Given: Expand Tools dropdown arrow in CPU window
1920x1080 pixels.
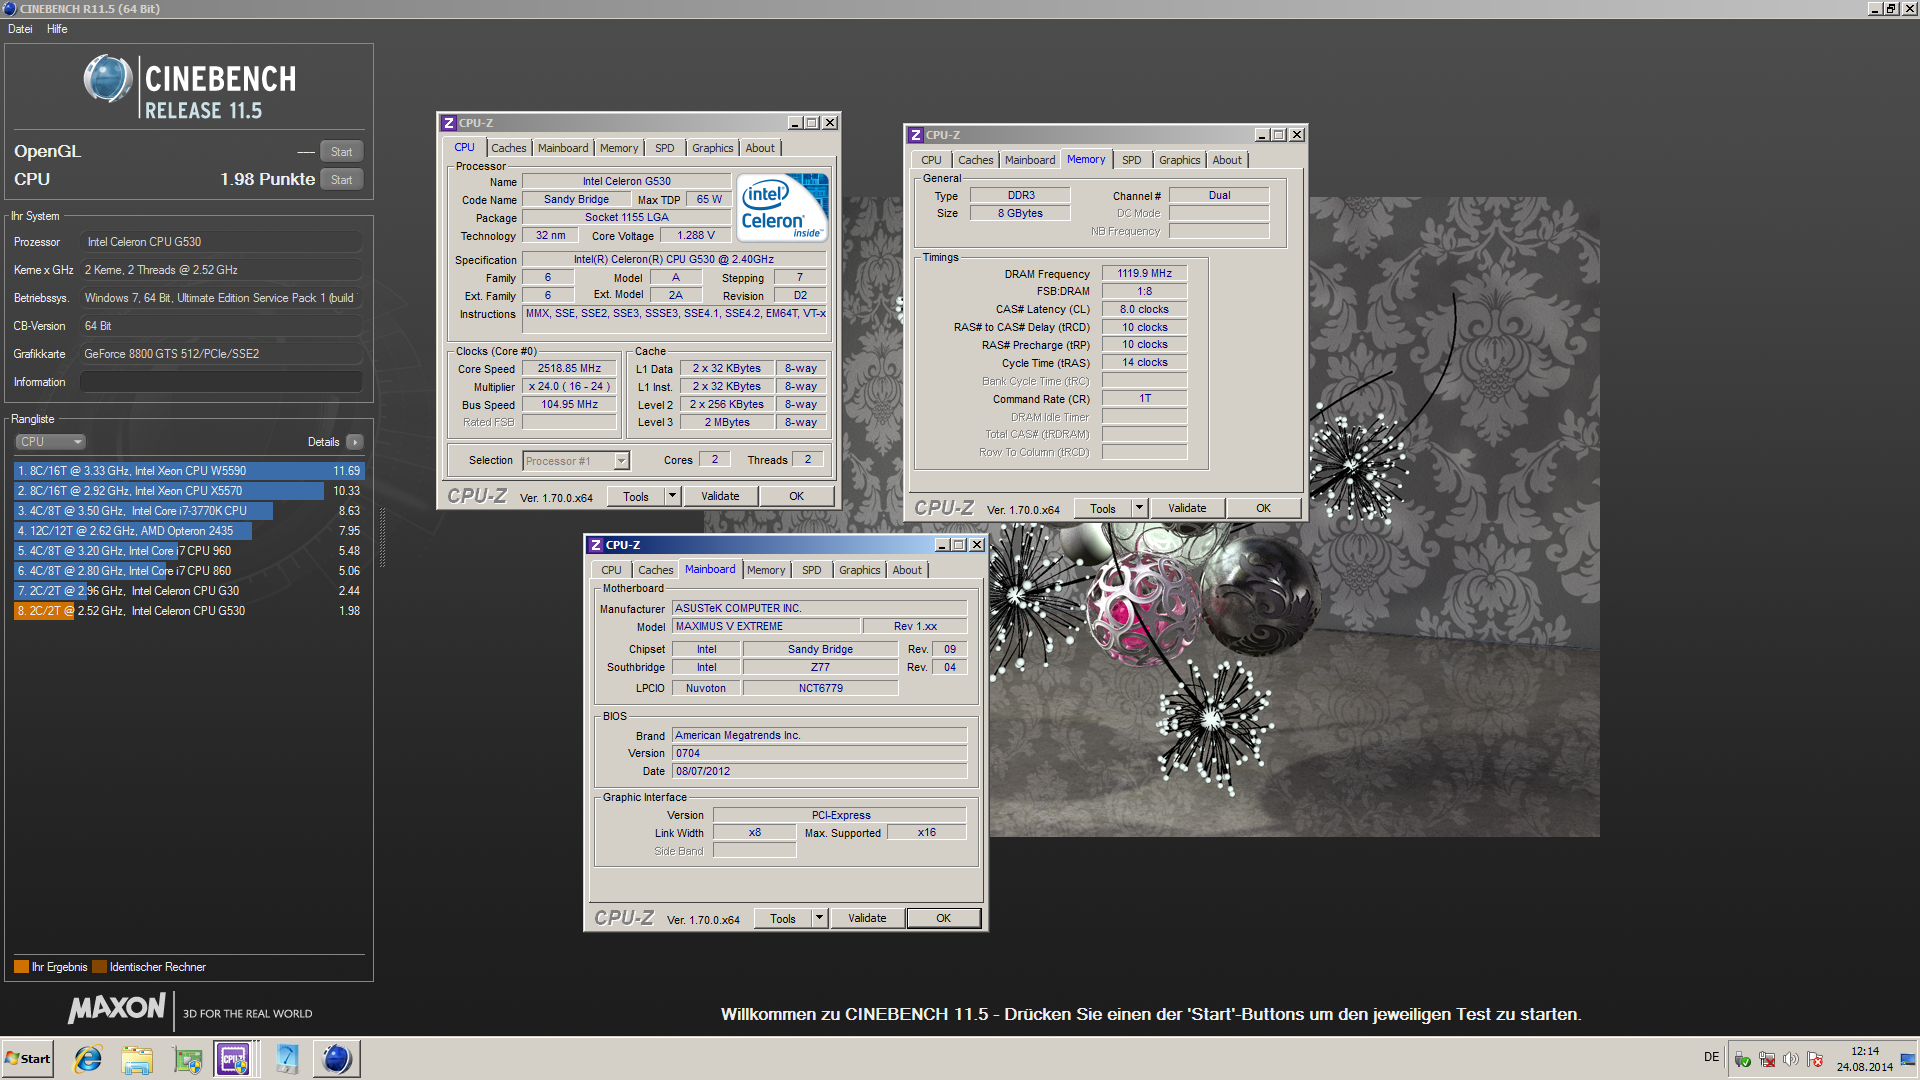Looking at the screenshot, I should 672,496.
